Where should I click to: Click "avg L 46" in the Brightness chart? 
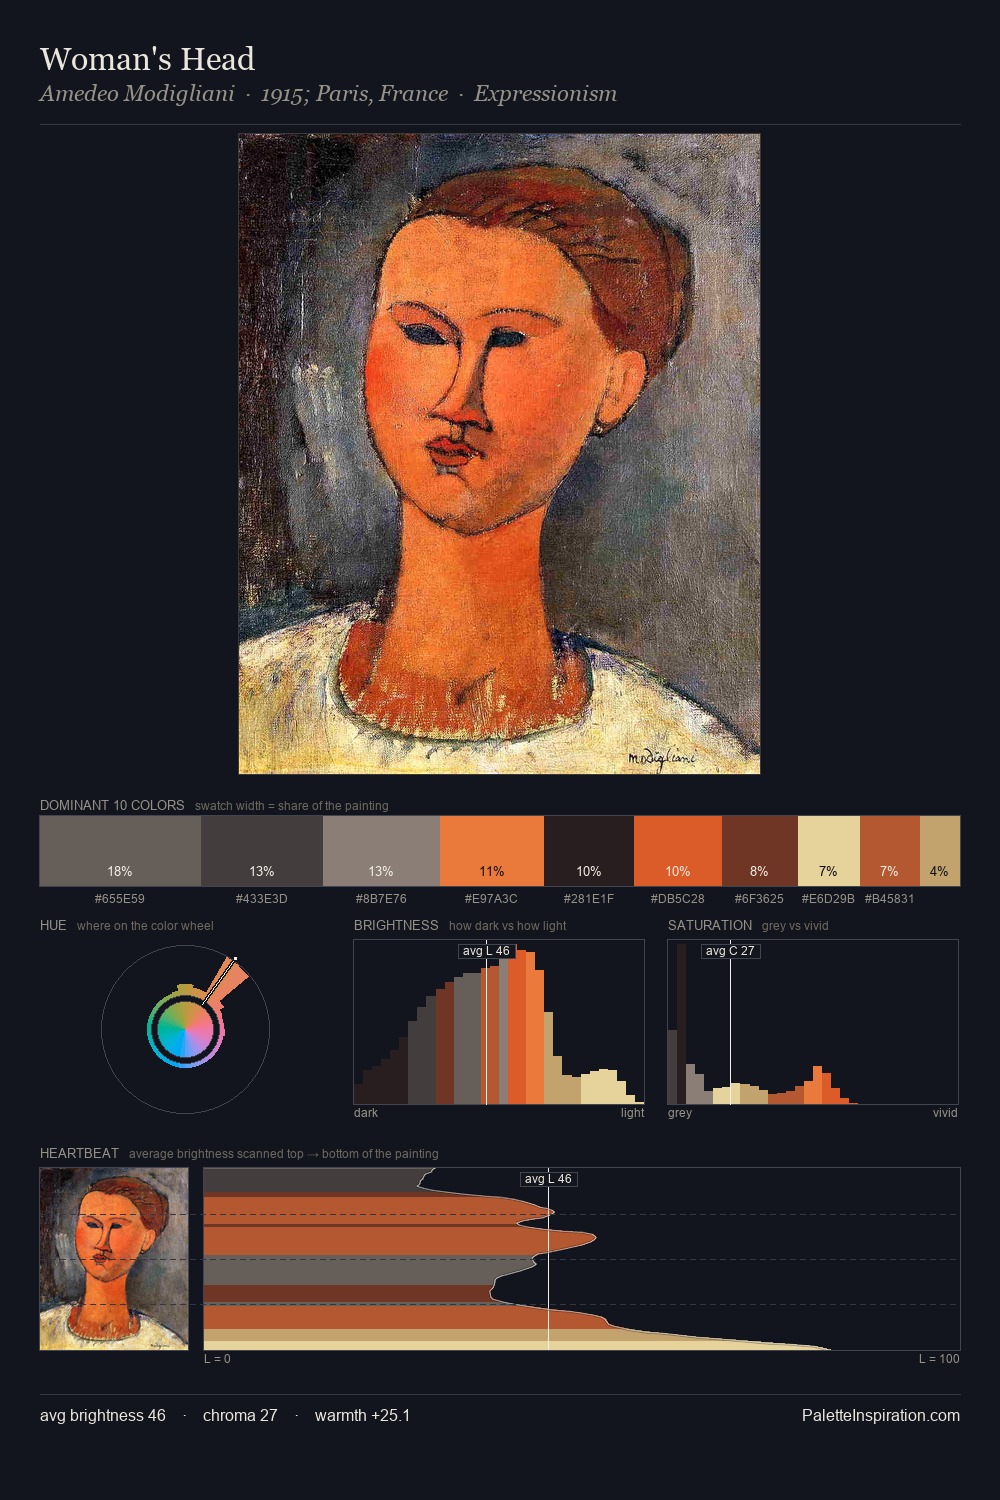tap(486, 951)
